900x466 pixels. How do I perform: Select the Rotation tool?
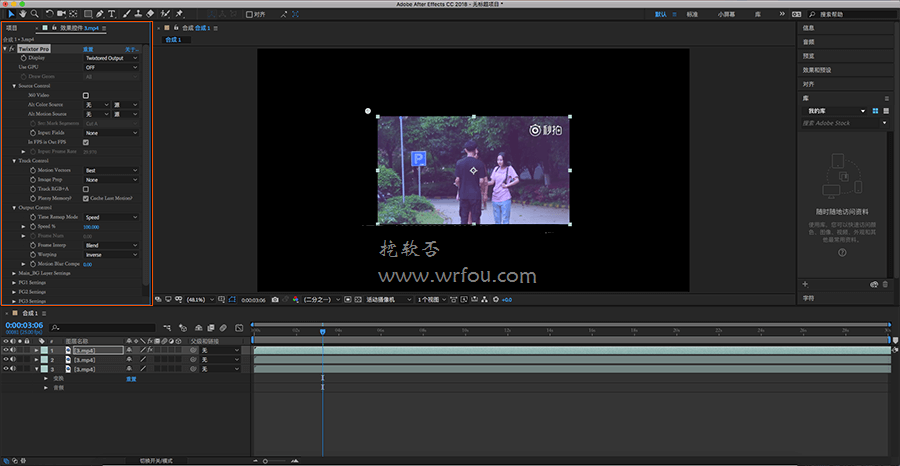click(49, 14)
